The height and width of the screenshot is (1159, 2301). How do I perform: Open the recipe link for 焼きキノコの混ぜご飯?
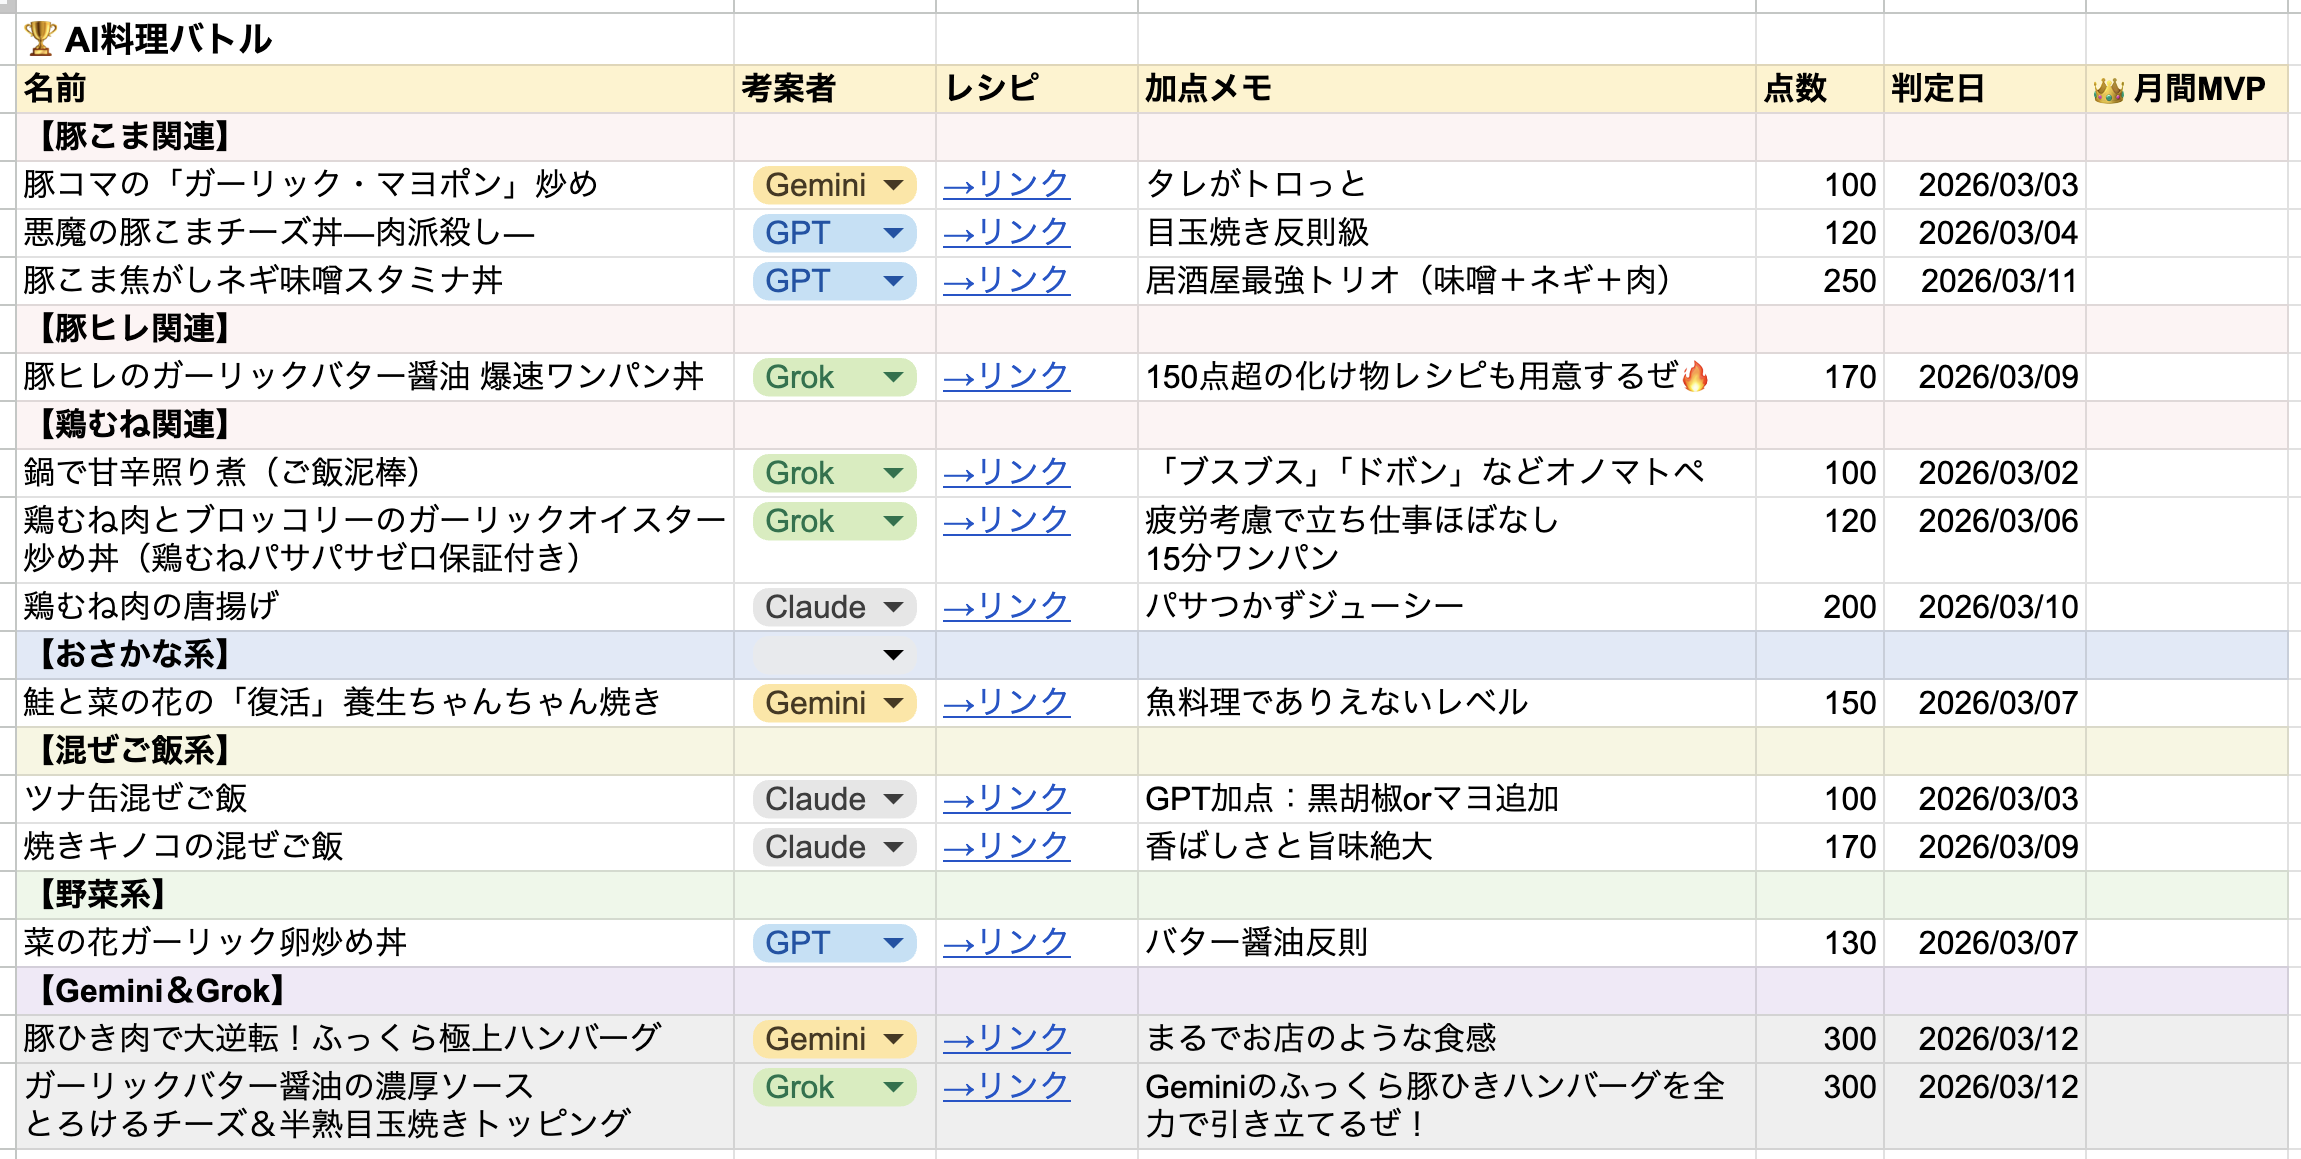coord(1004,847)
